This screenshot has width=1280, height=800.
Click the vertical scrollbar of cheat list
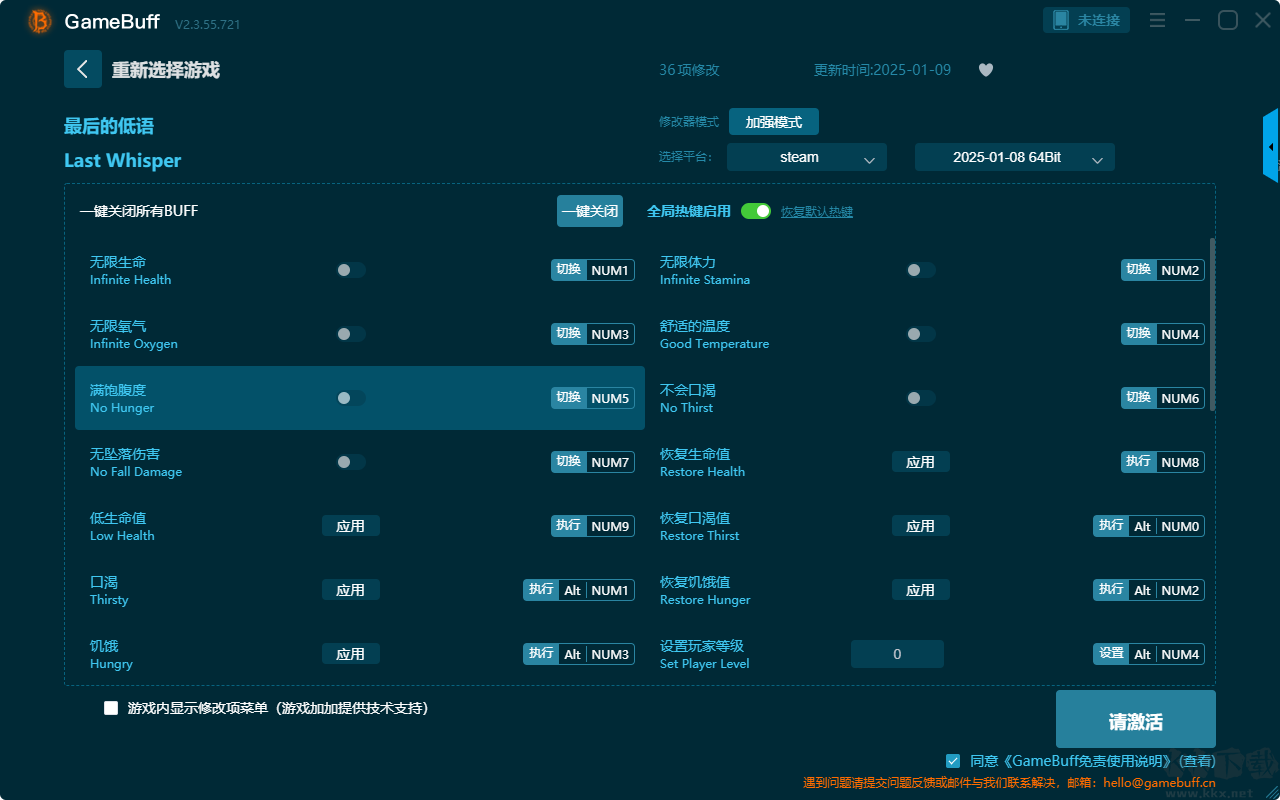(1213, 324)
